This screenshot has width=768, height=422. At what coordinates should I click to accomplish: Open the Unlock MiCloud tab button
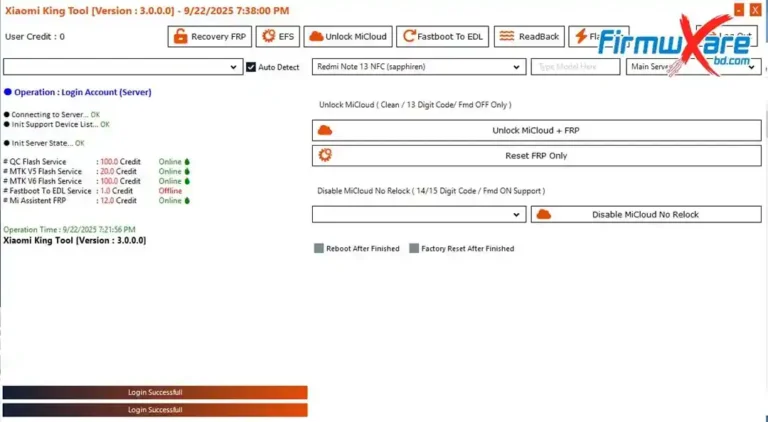[x=348, y=36]
